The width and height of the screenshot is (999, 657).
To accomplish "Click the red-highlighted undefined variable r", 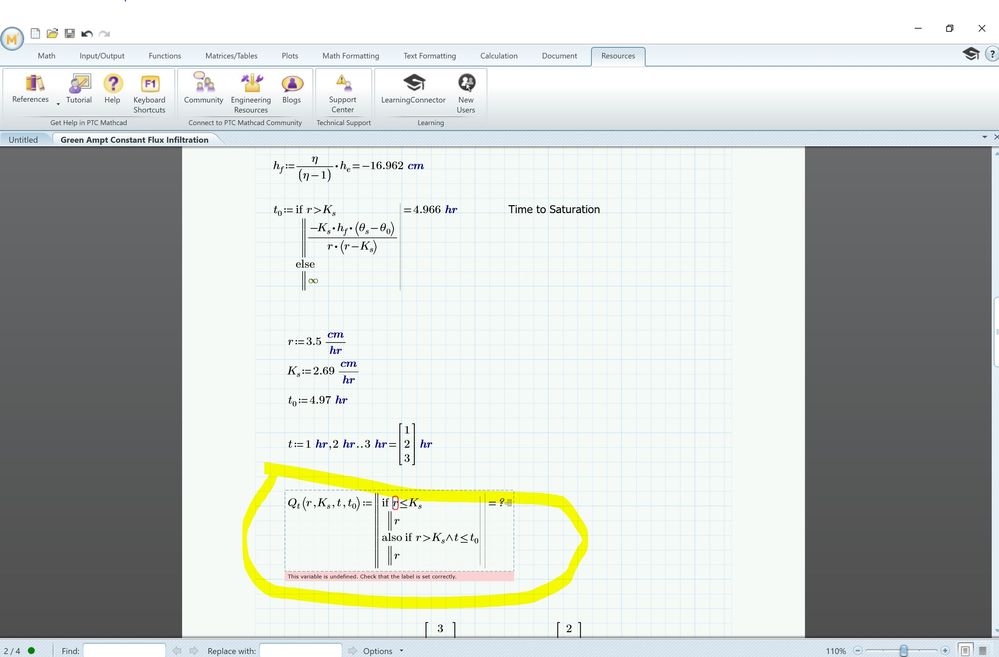I will click(395, 503).
